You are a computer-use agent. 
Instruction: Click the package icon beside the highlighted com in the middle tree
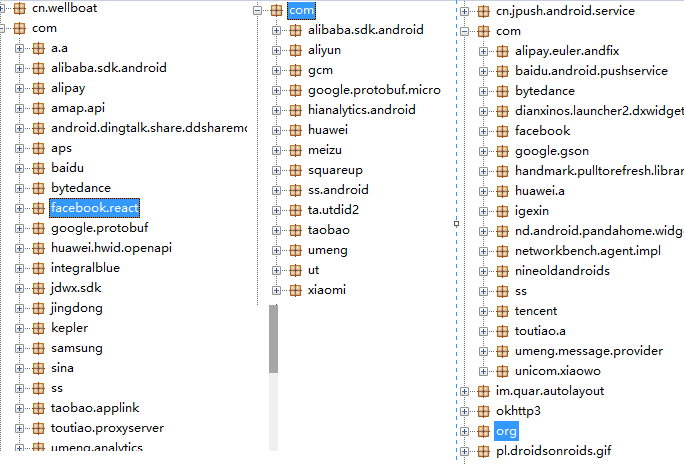pos(277,10)
